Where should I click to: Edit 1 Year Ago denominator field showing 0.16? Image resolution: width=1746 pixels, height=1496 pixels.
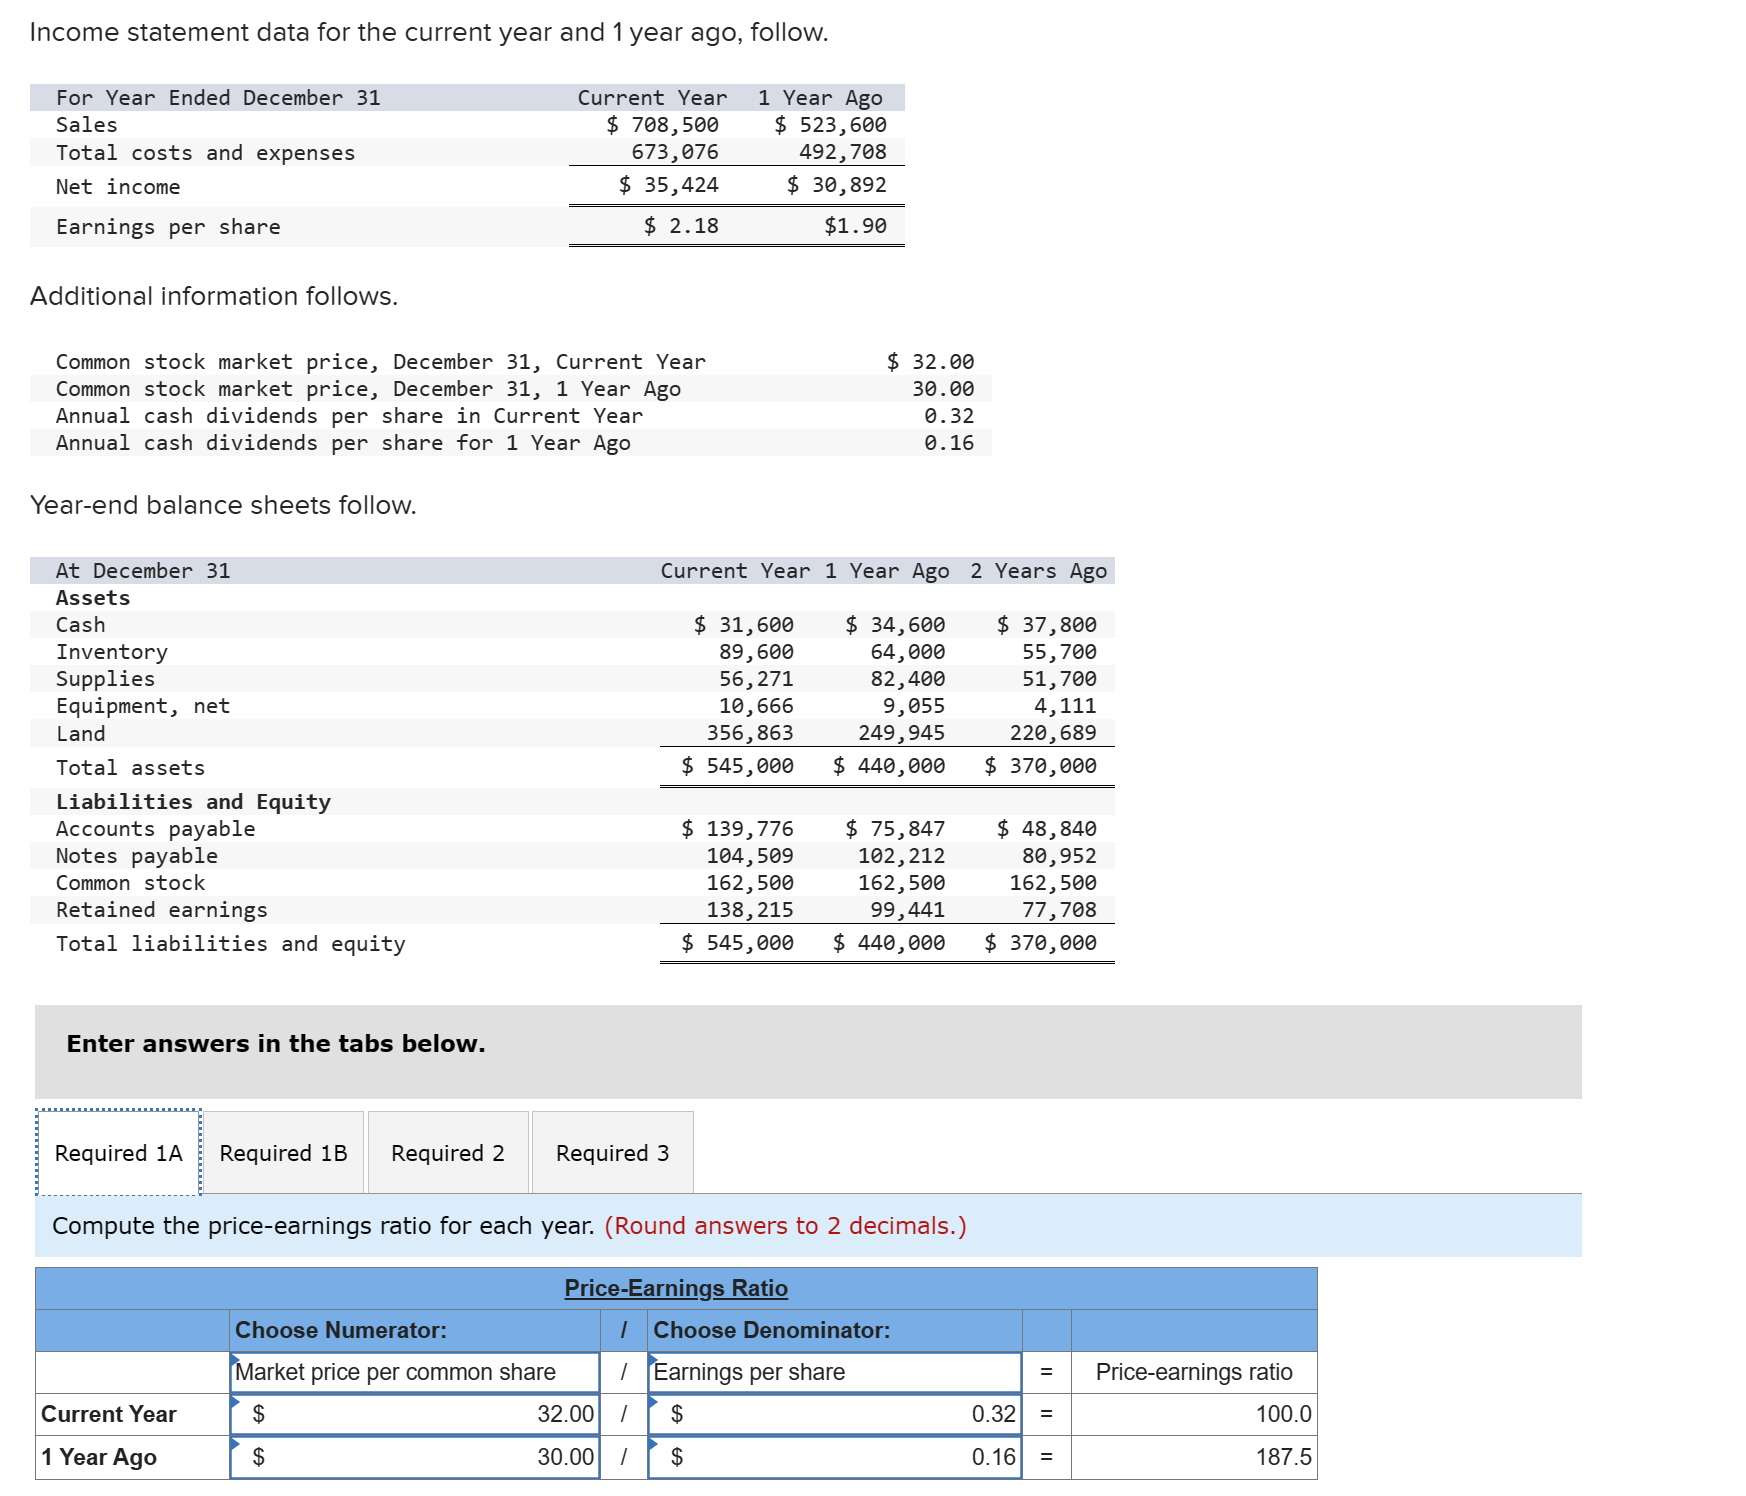point(835,1457)
